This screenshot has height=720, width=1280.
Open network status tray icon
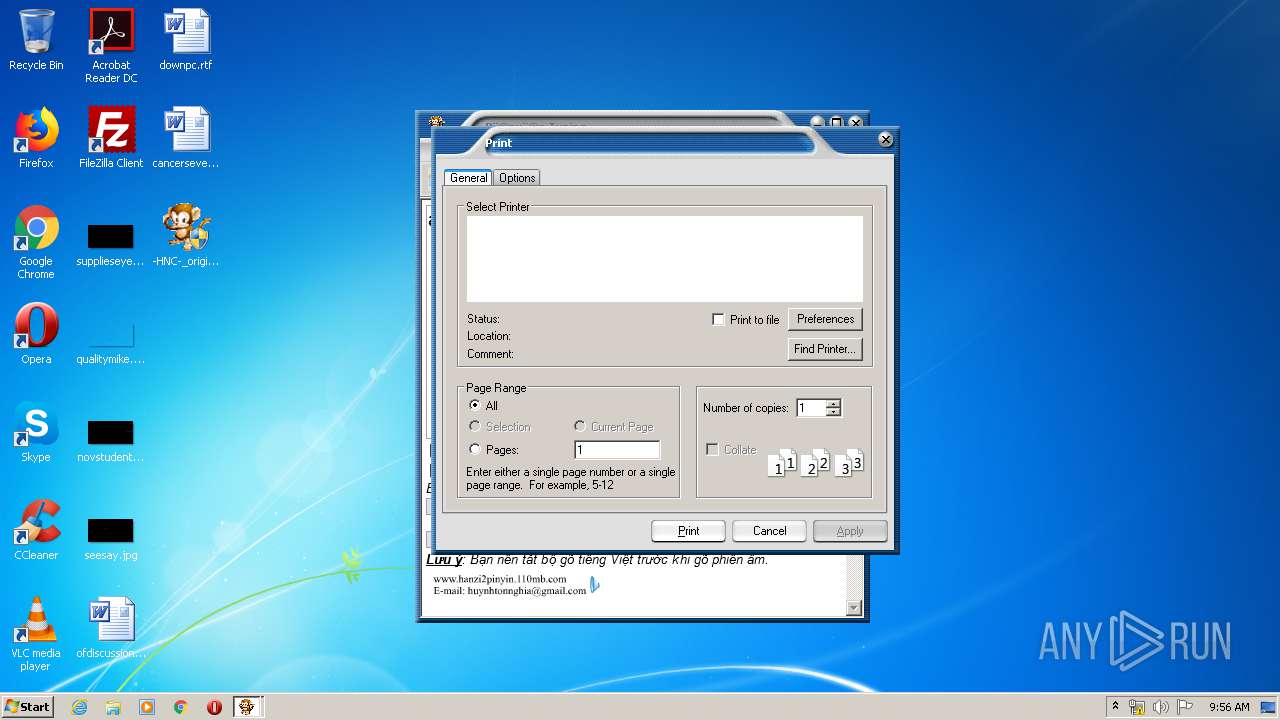1137,707
